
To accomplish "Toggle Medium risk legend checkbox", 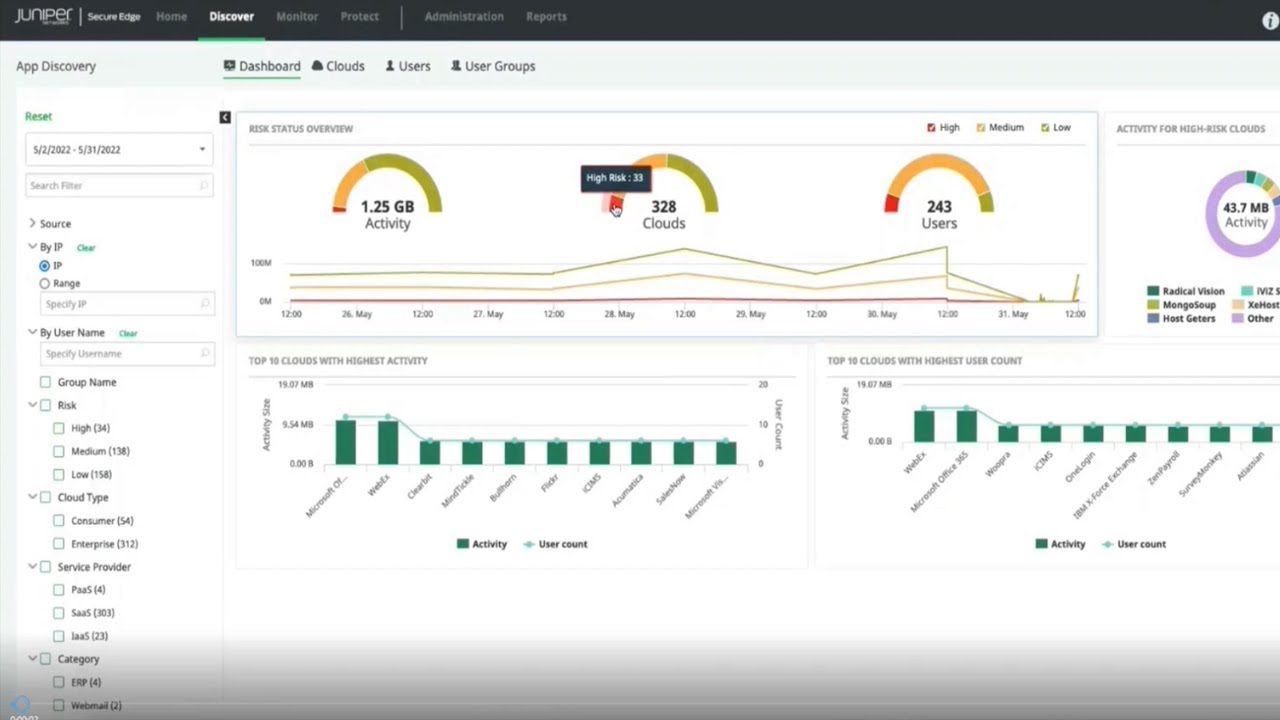I will tap(981, 128).
